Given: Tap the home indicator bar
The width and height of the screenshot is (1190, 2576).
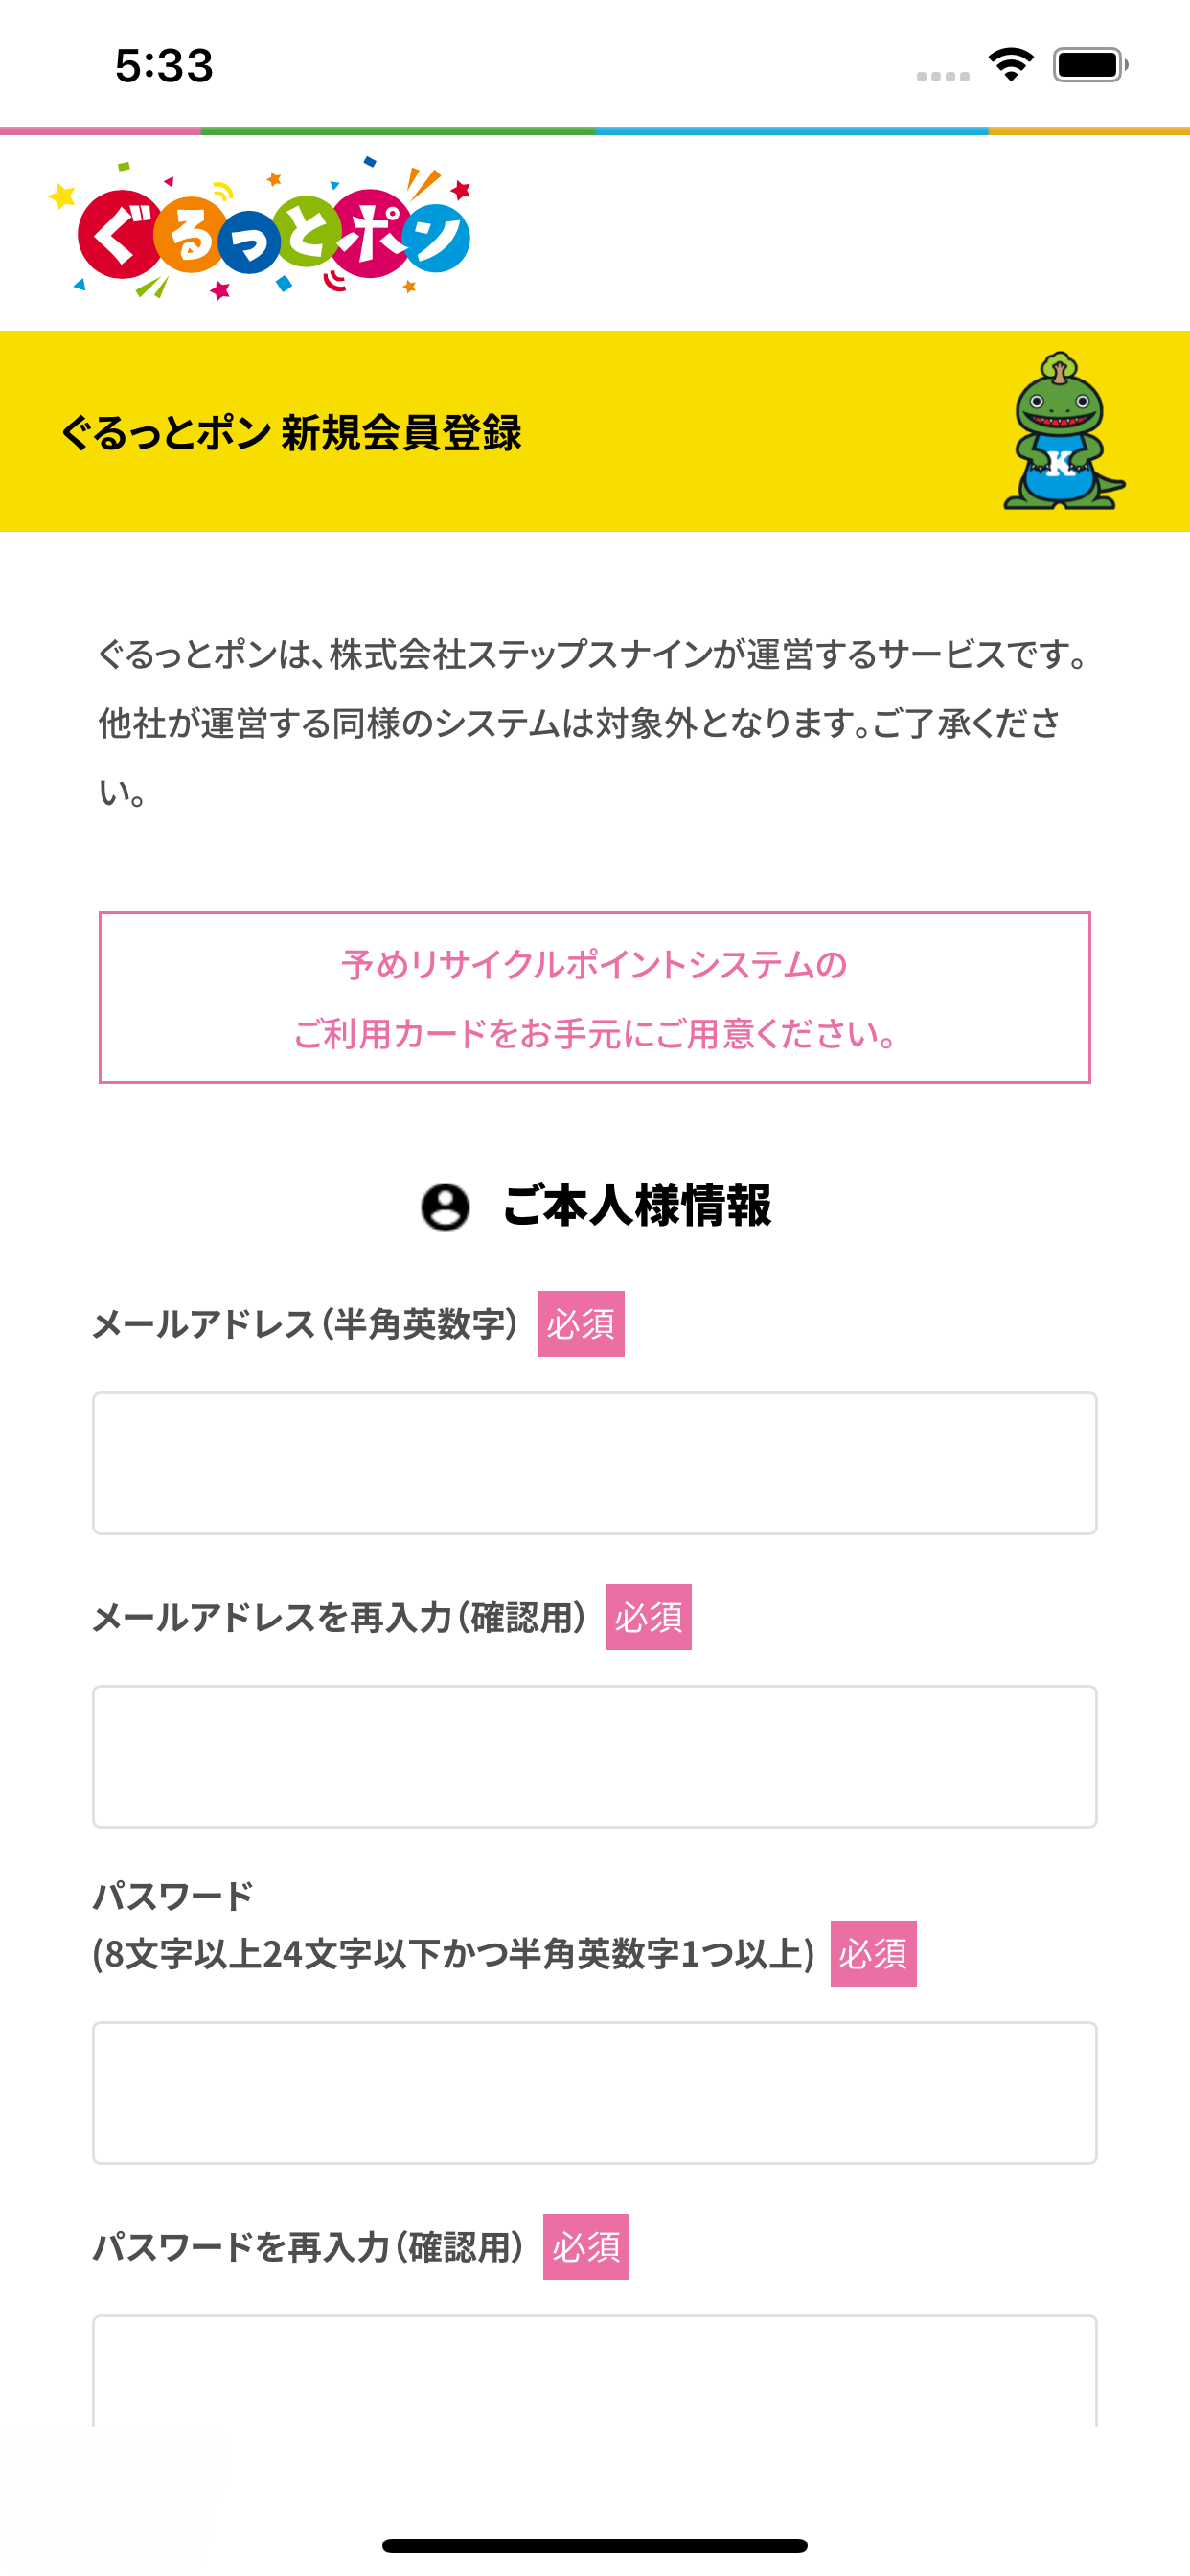Looking at the screenshot, I should coord(595,2545).
